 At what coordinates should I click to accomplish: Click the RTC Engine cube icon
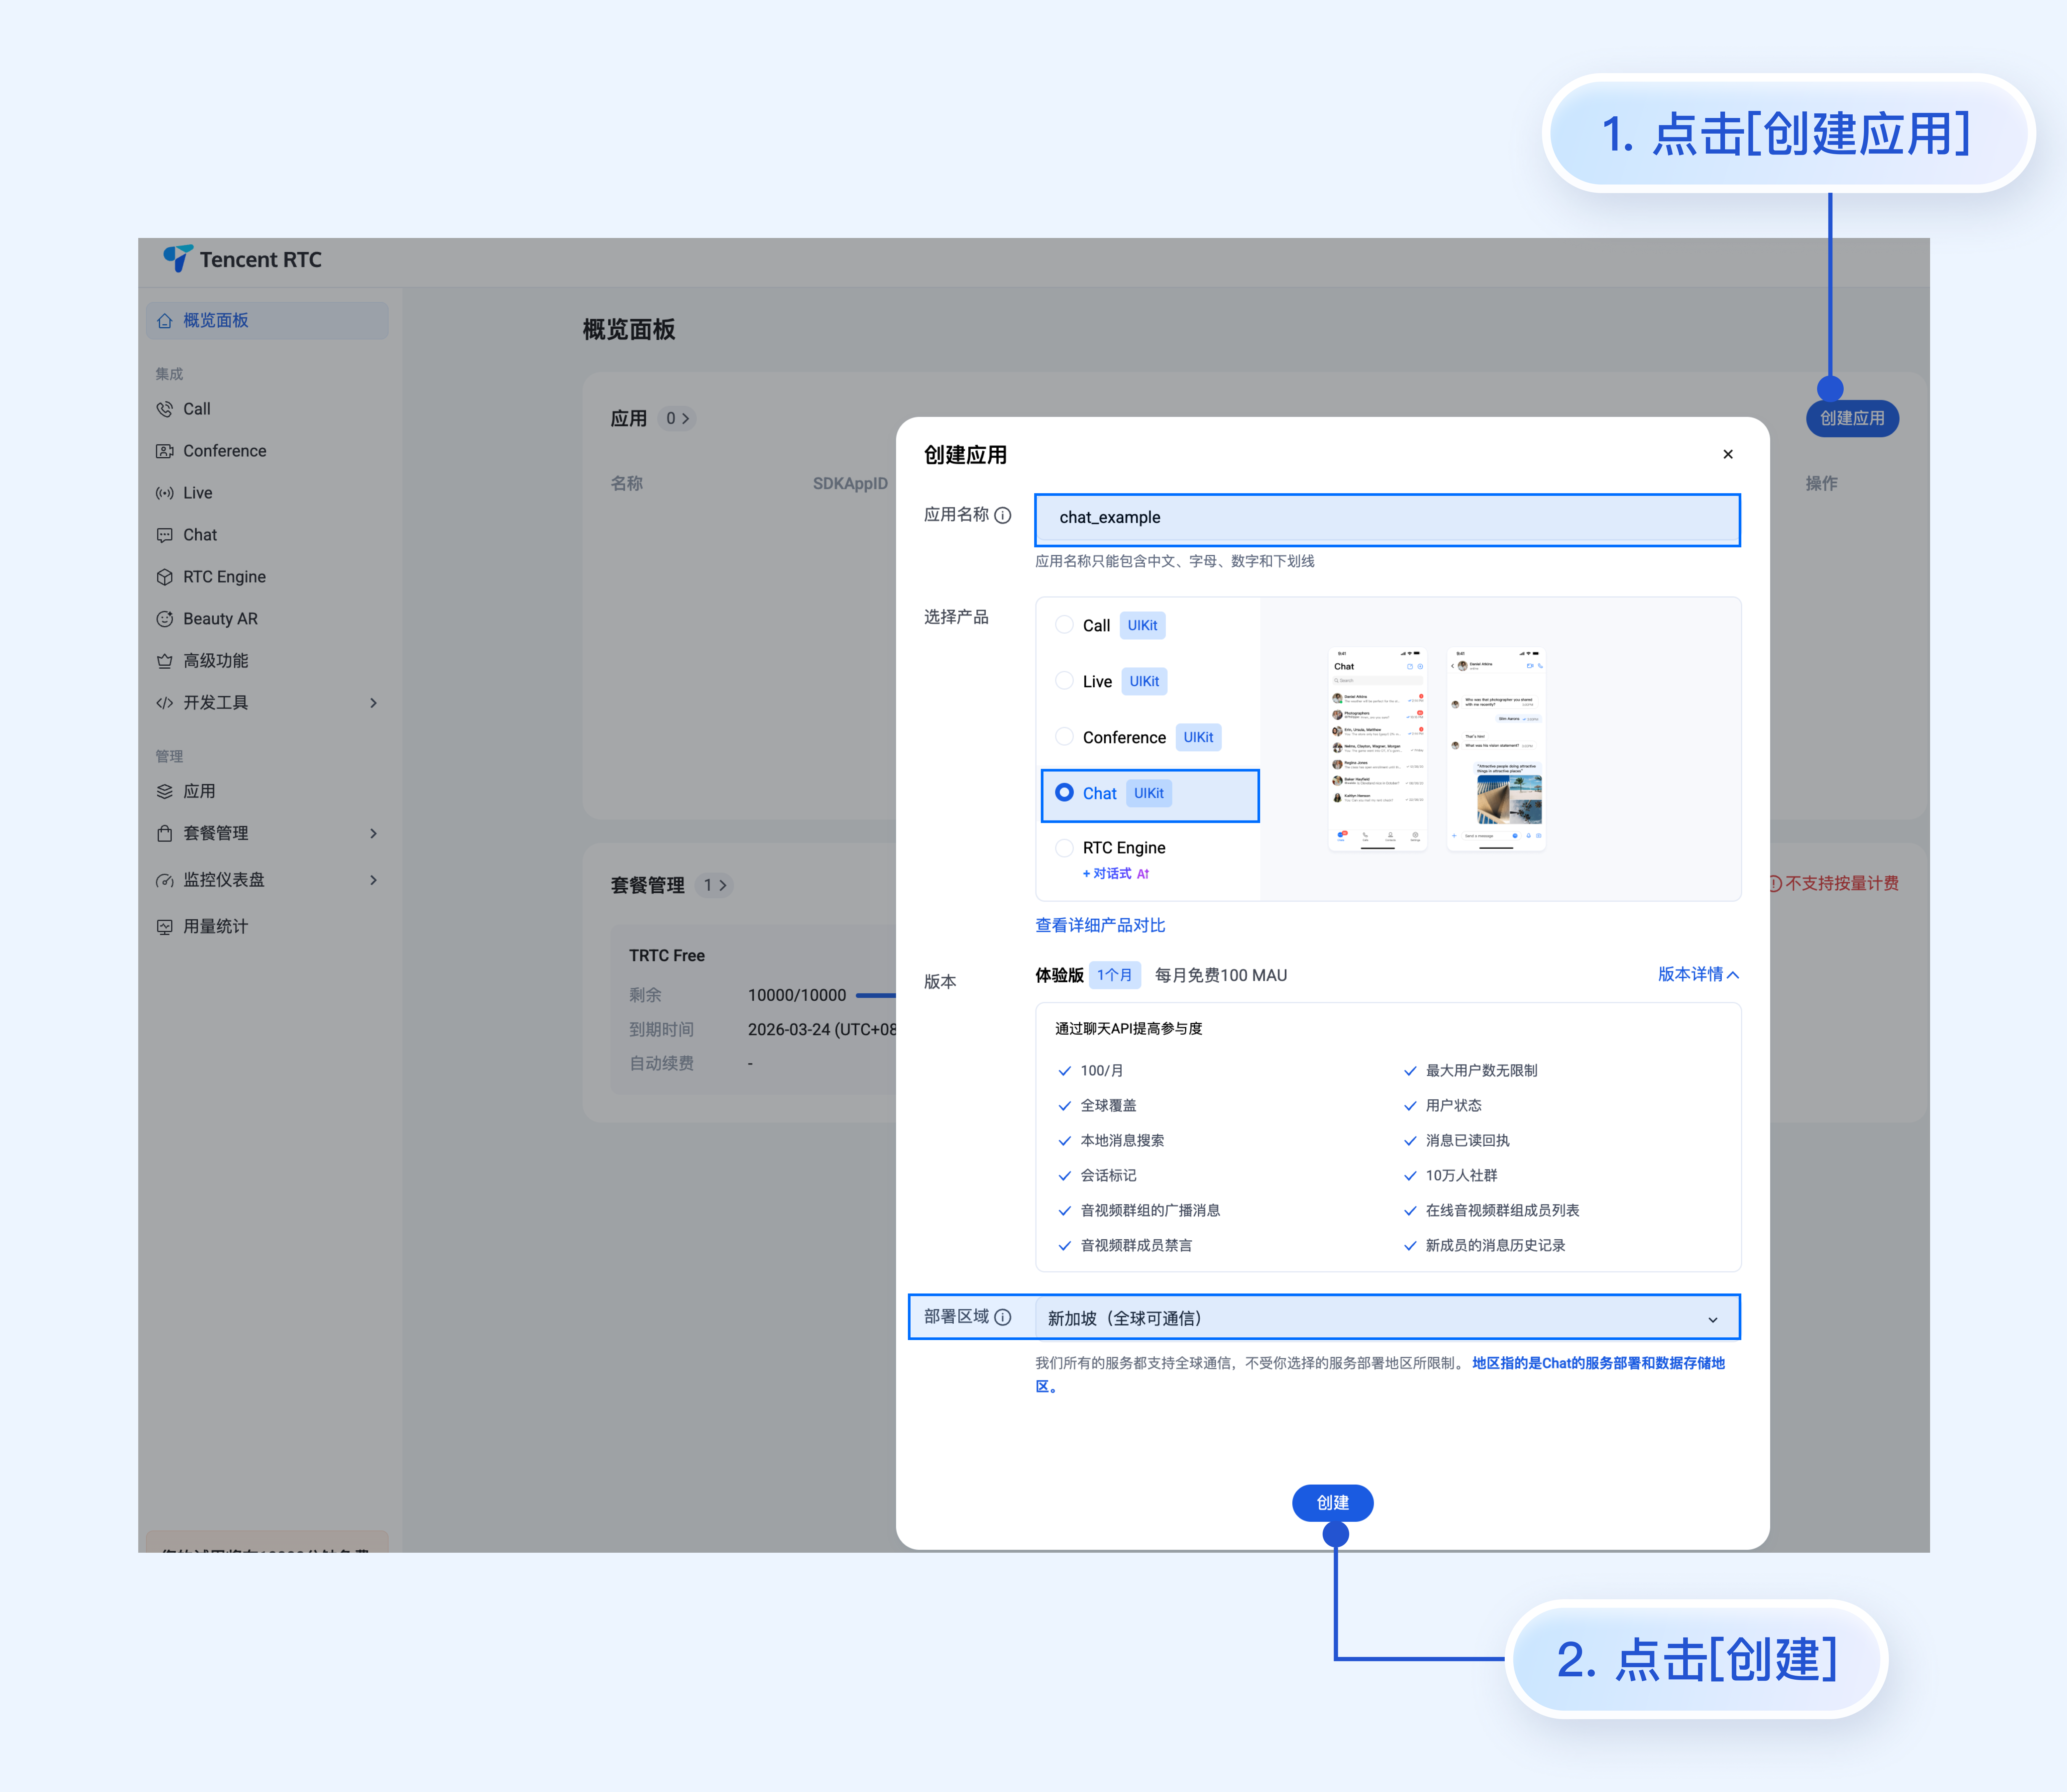(165, 577)
